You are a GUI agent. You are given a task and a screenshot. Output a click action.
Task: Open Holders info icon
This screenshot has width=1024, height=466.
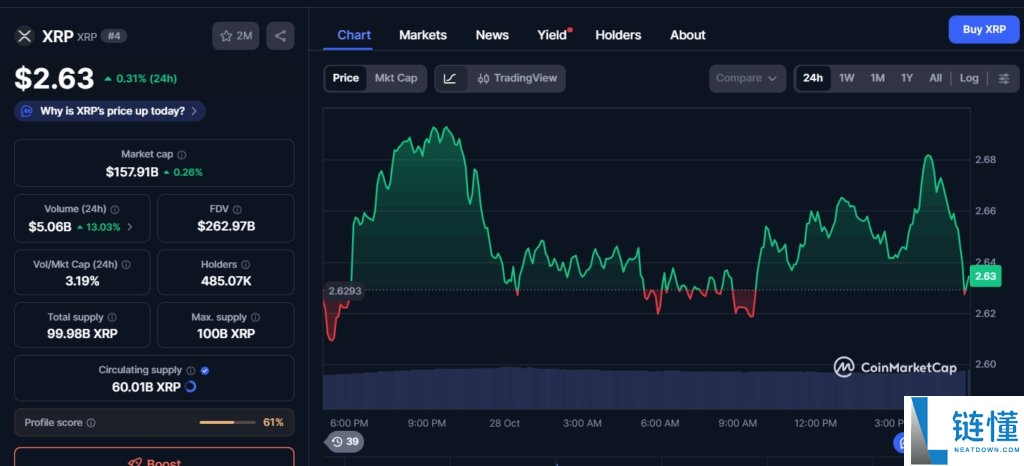point(246,265)
